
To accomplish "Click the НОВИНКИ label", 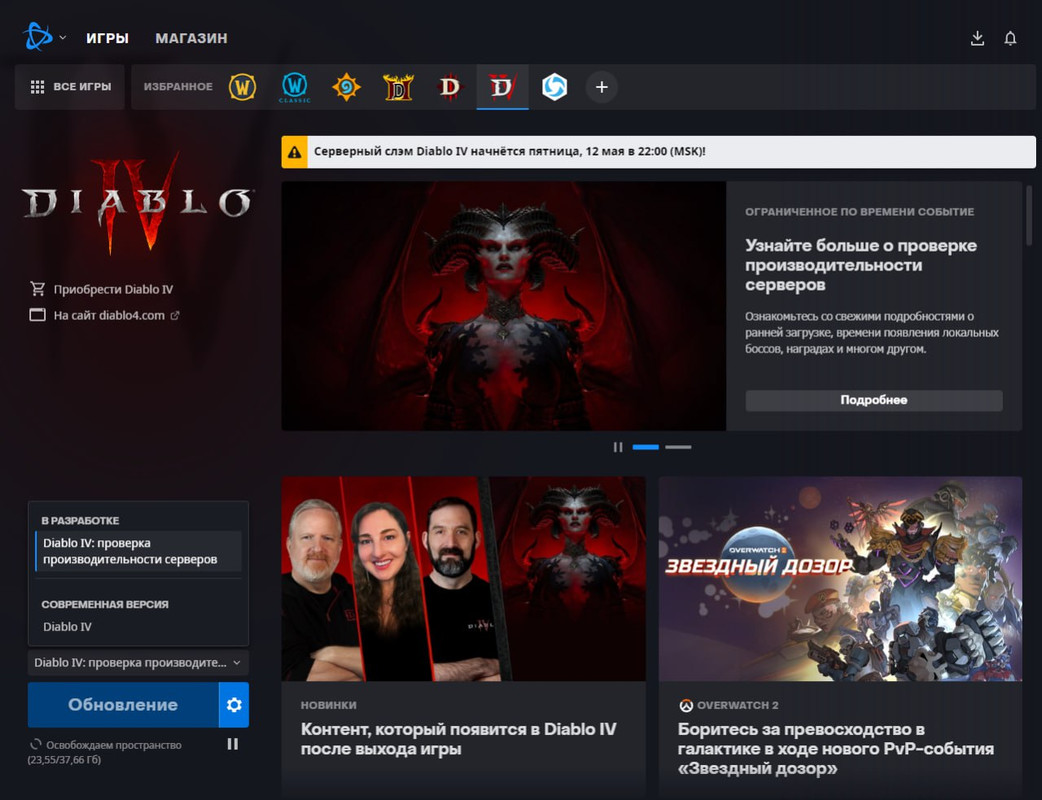I will (x=328, y=705).
